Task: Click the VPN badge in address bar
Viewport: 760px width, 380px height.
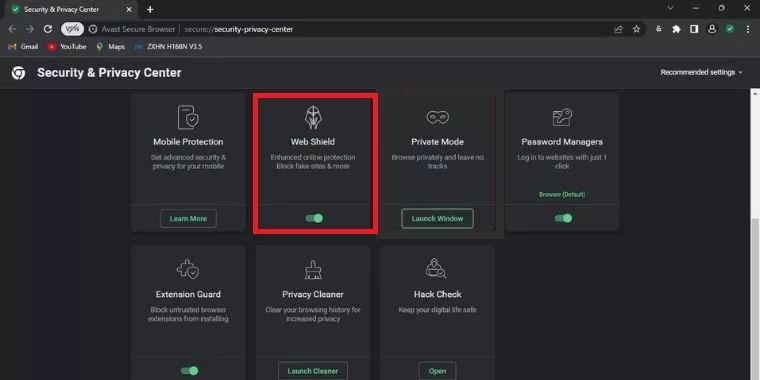Action: point(72,29)
